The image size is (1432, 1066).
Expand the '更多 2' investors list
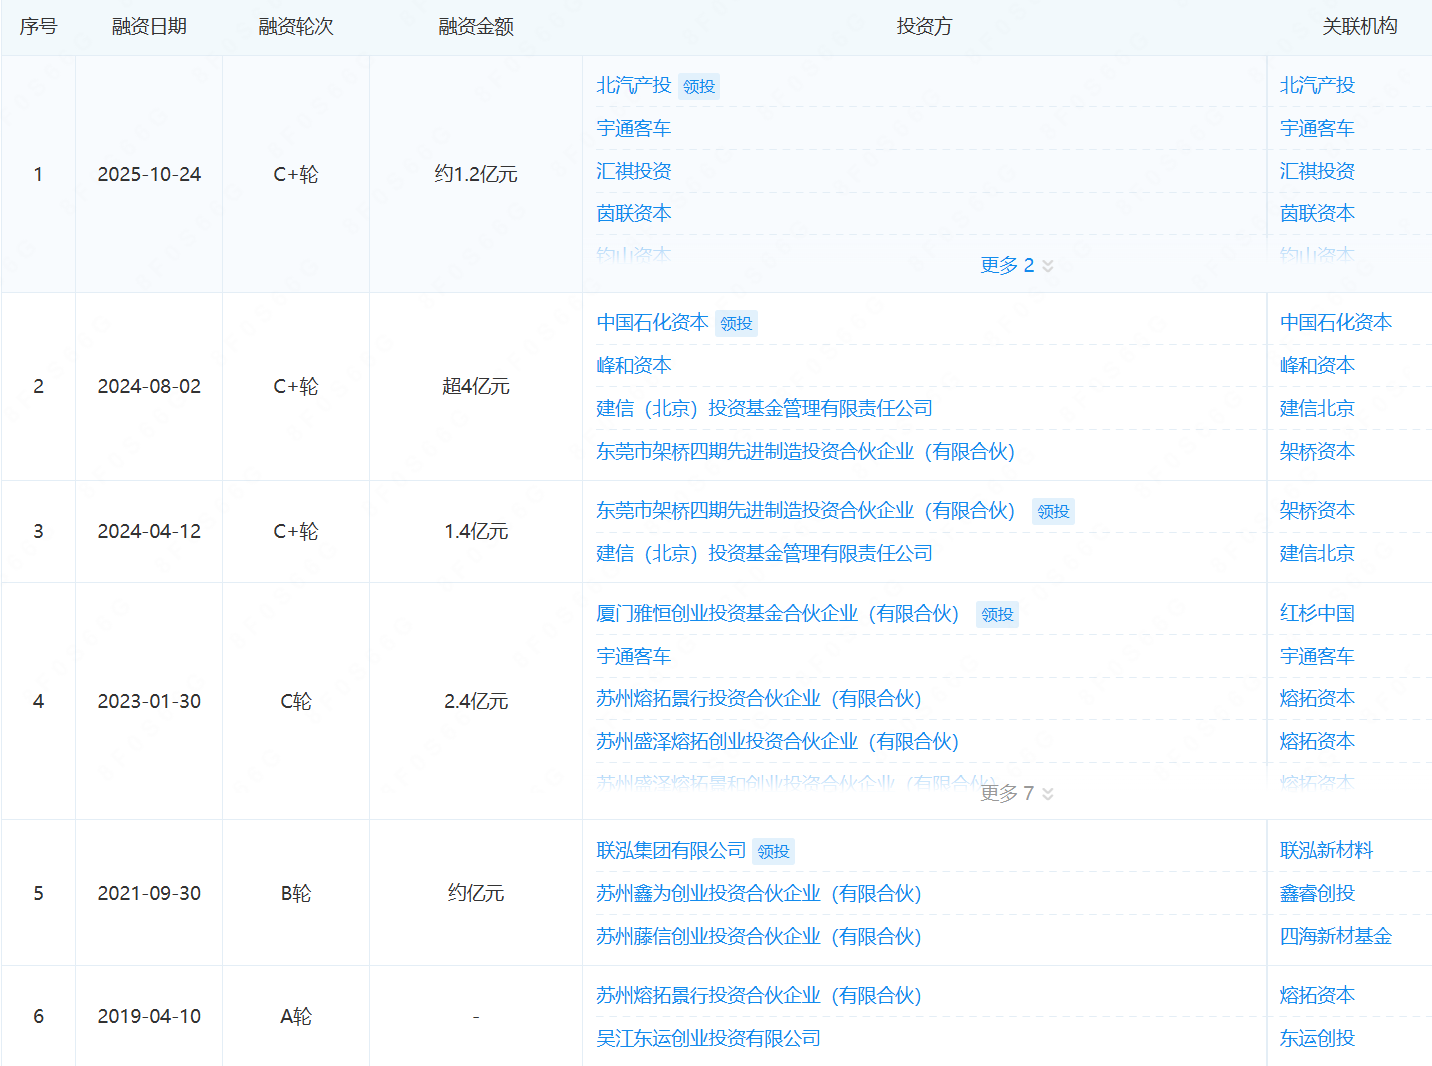[x=1016, y=265]
